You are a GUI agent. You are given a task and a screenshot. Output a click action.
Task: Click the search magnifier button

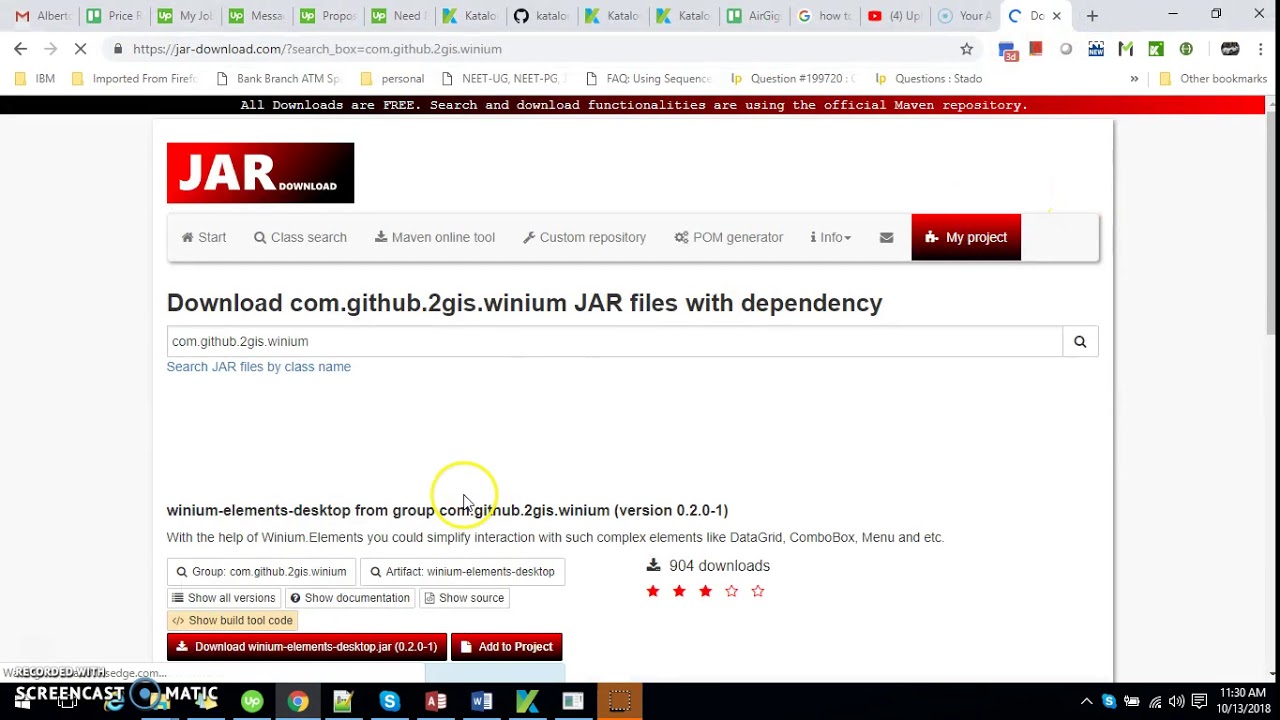(1080, 342)
